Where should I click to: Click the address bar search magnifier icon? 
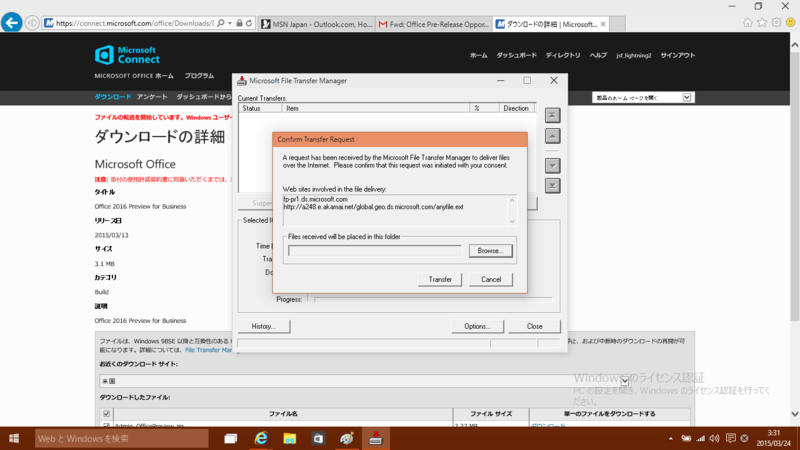click(x=220, y=23)
